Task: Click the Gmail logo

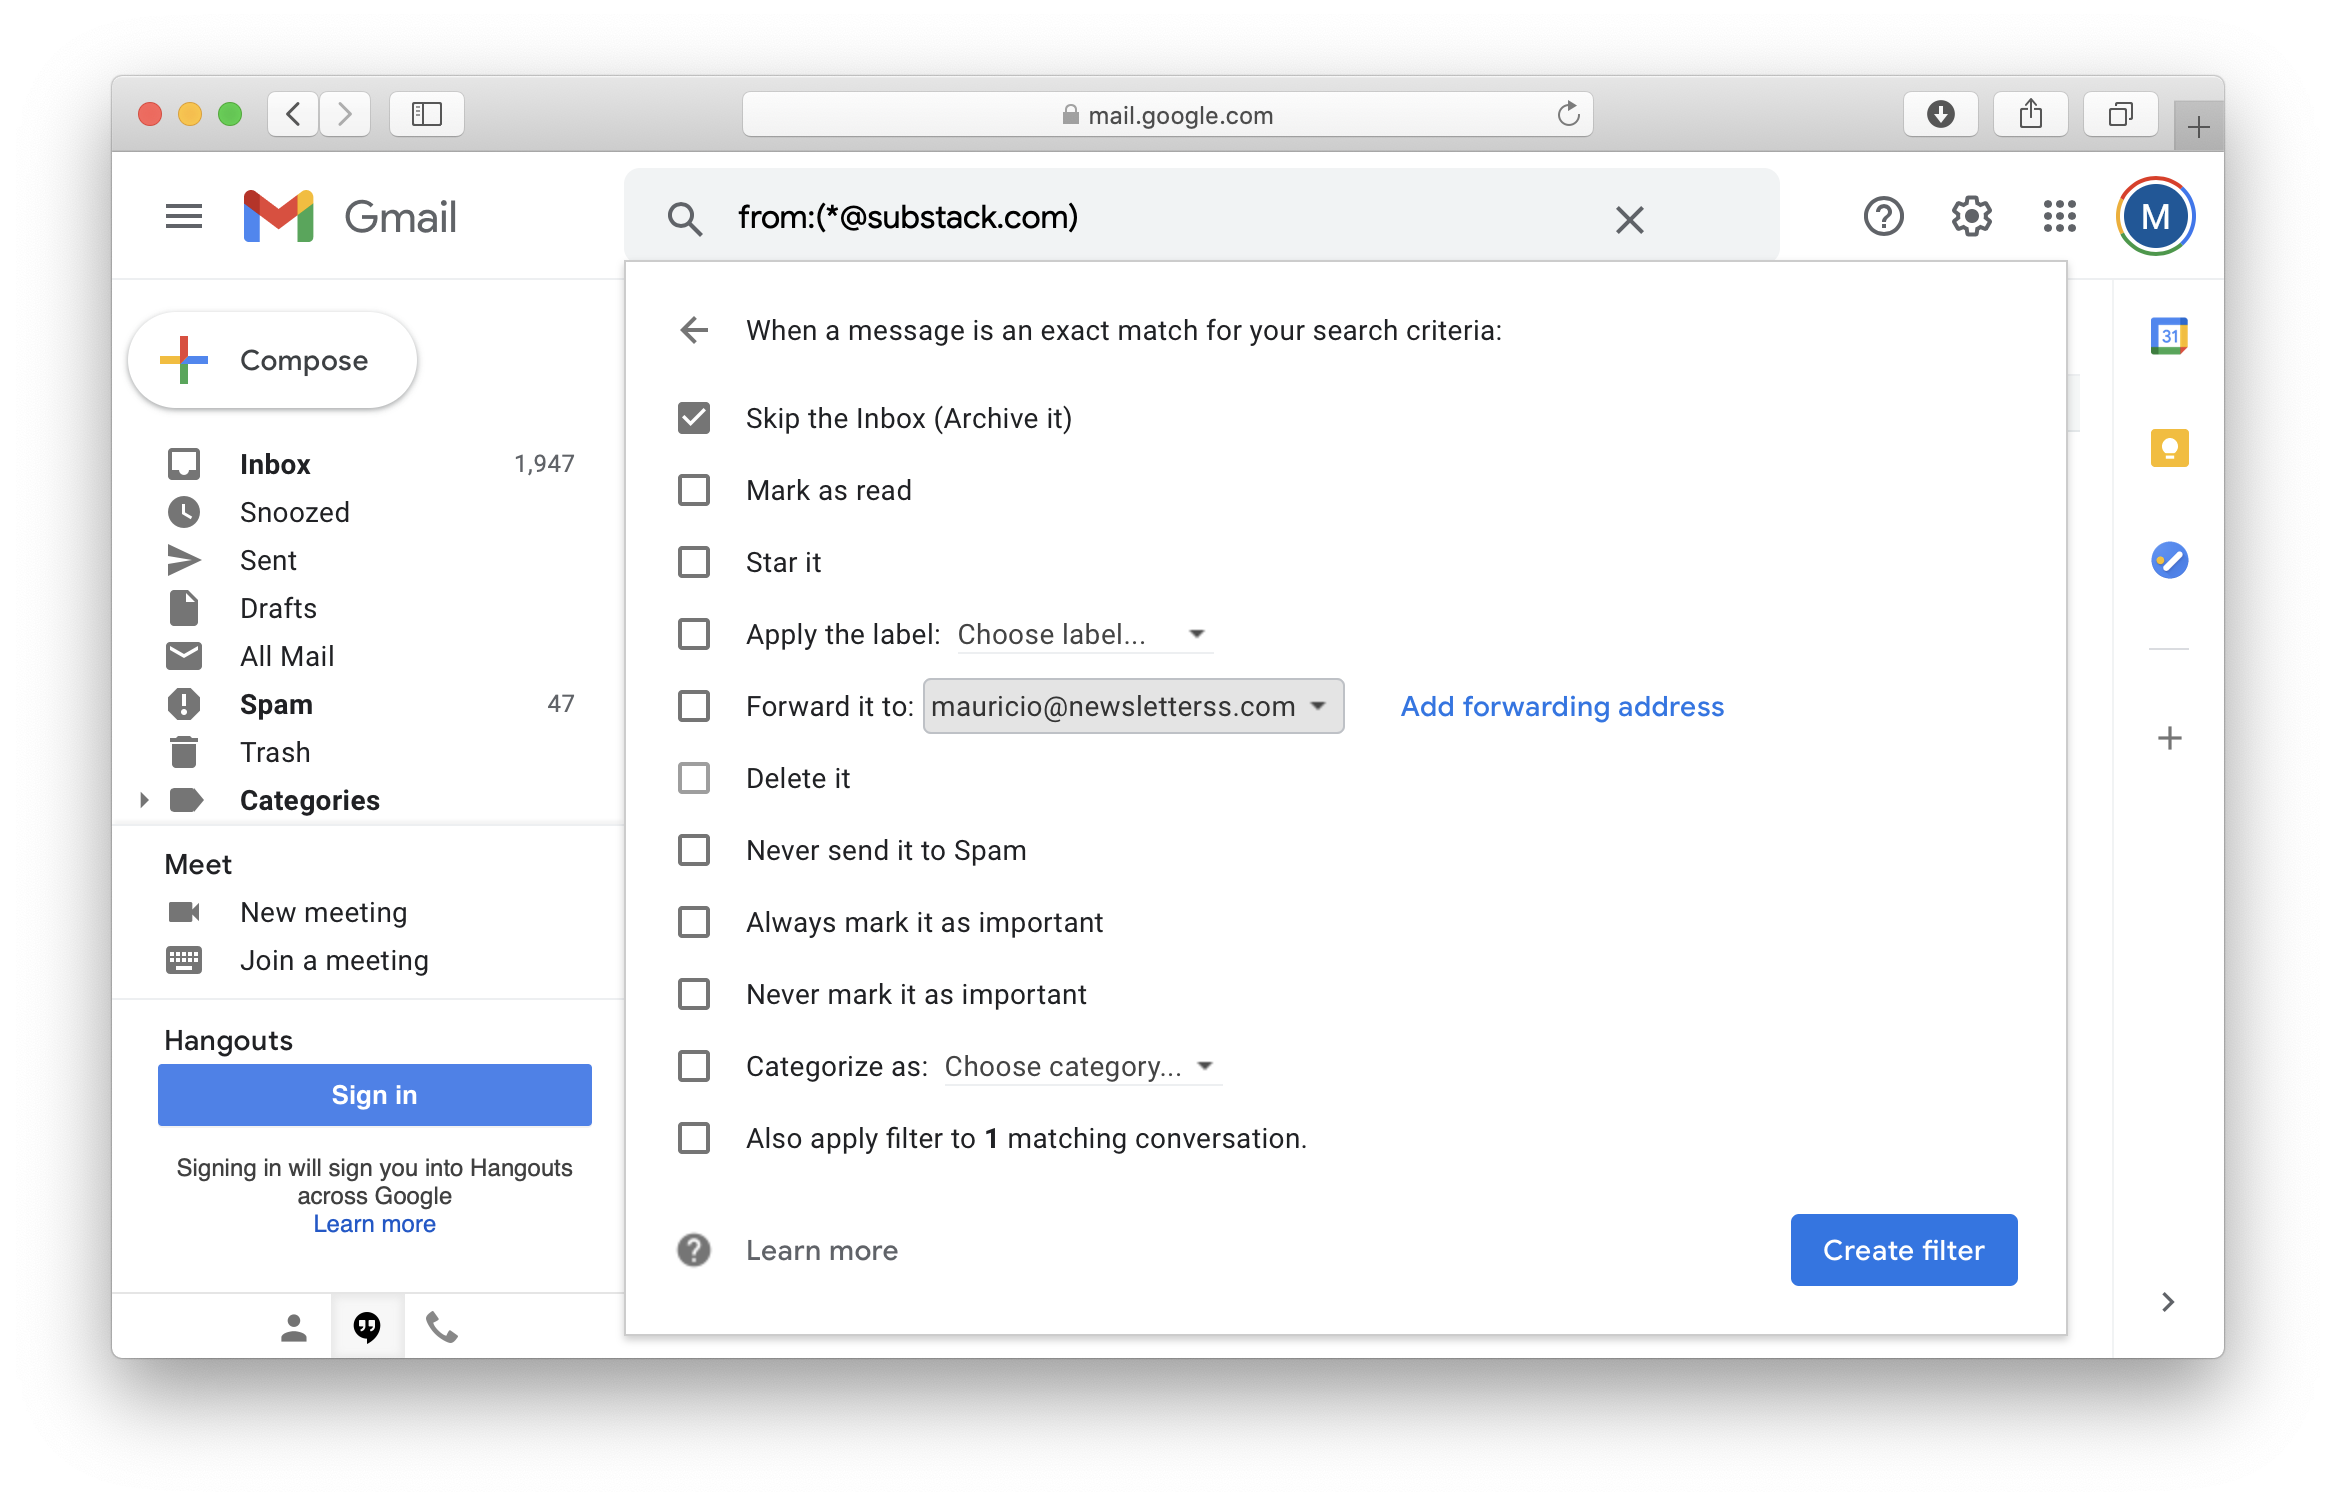Action: click(350, 216)
